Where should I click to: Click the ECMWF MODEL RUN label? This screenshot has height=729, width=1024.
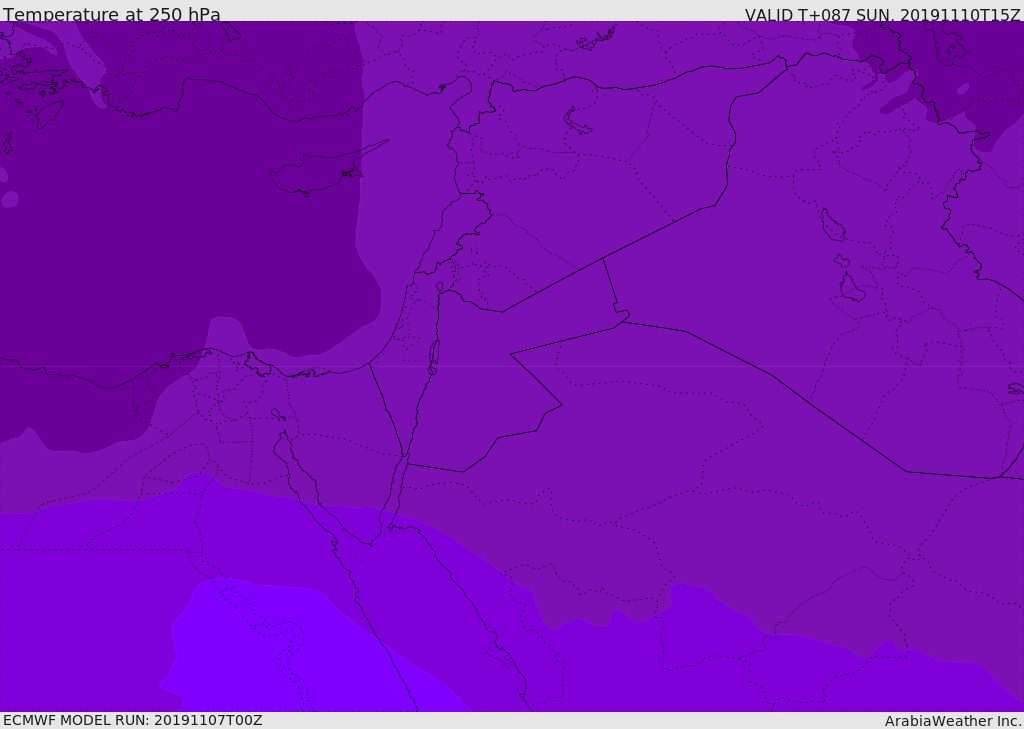click(132, 720)
